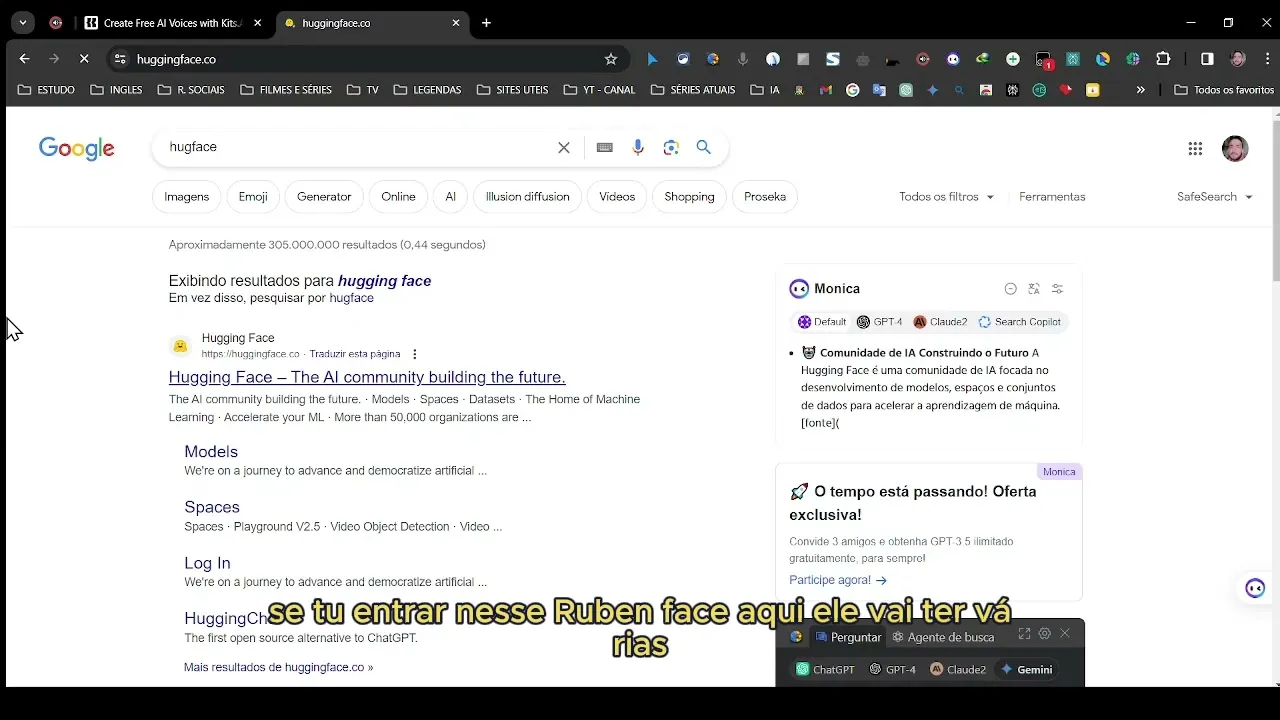Open the ESTUDO bookmarks folder
1280x720 pixels.
tap(46, 90)
